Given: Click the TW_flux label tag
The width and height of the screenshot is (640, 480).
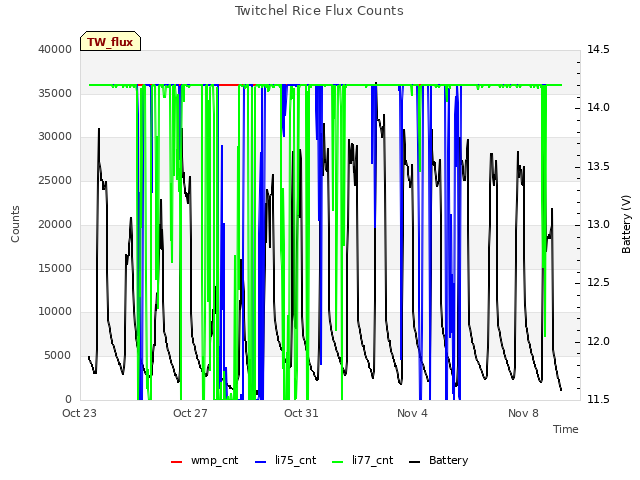Looking at the screenshot, I should coord(110,41).
